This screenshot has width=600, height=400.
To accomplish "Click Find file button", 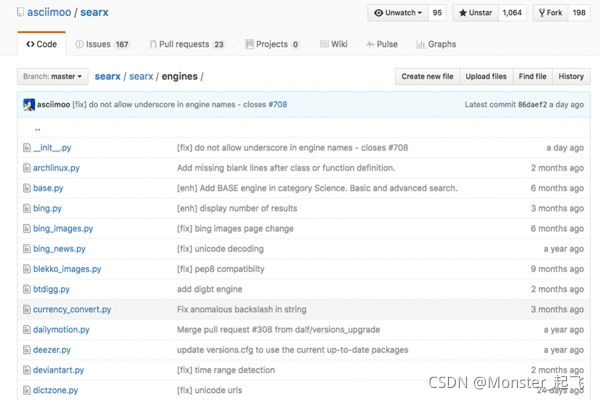I will [x=532, y=77].
